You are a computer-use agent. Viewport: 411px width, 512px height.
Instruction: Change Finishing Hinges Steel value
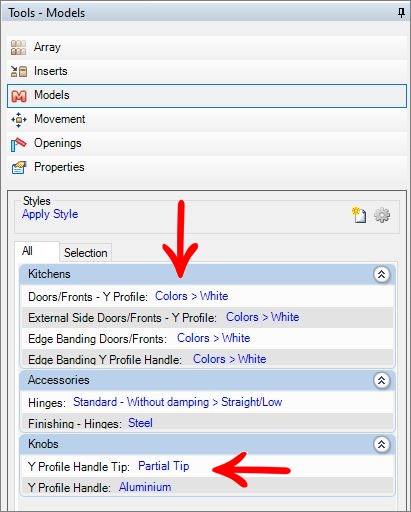pos(140,423)
